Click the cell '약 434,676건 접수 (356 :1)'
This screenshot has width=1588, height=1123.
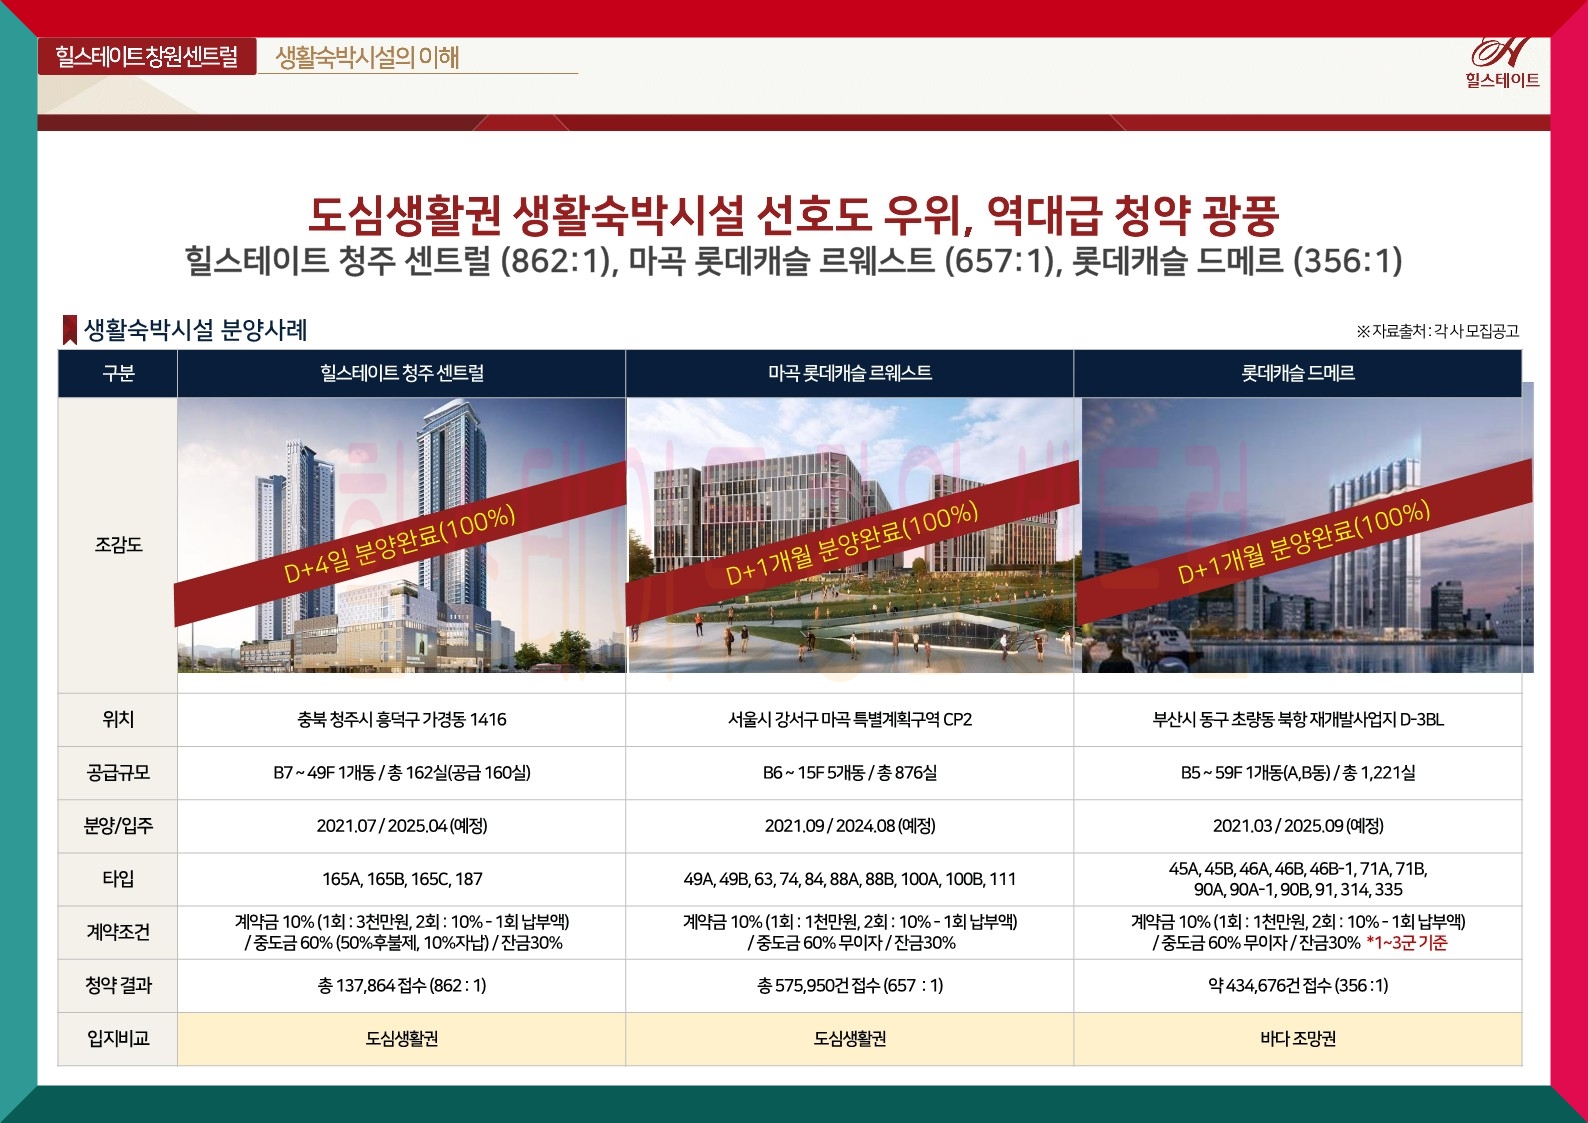pos(1298,986)
